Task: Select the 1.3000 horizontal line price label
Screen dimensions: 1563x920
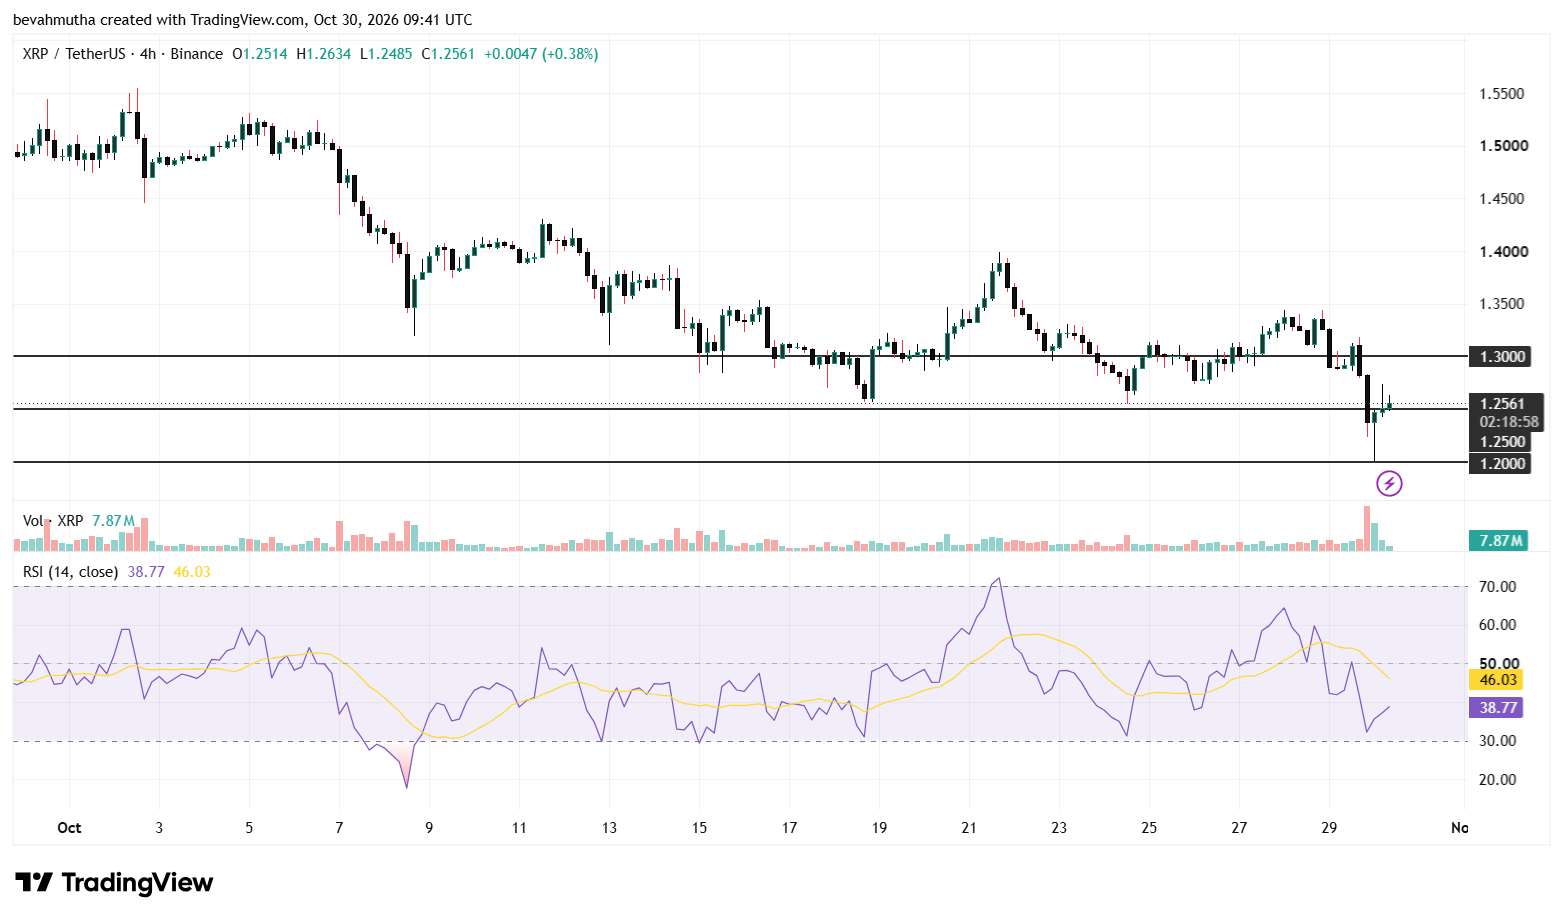Action: [1499, 357]
